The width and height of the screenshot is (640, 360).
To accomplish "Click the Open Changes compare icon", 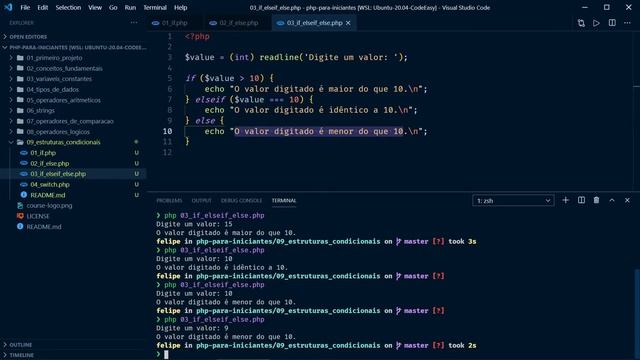I will coord(581,23).
